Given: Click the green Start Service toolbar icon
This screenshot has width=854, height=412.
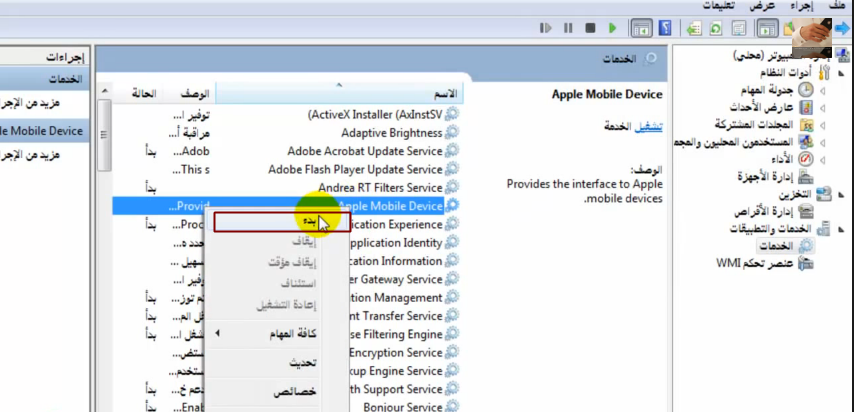Looking at the screenshot, I should pos(612,28).
